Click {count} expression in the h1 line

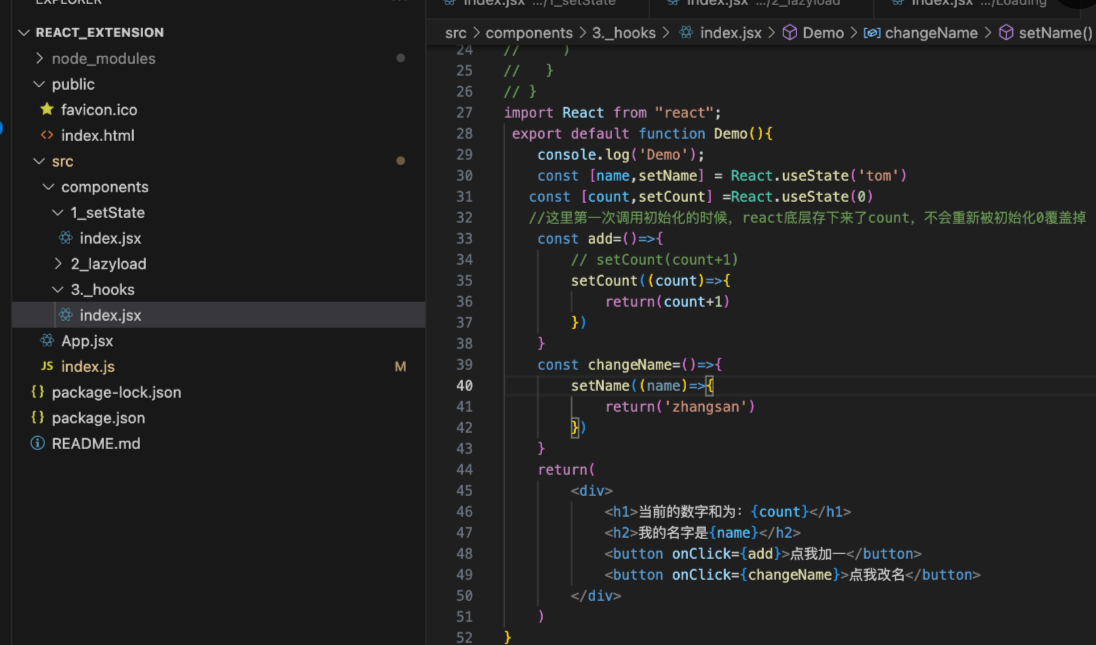[x=779, y=512]
